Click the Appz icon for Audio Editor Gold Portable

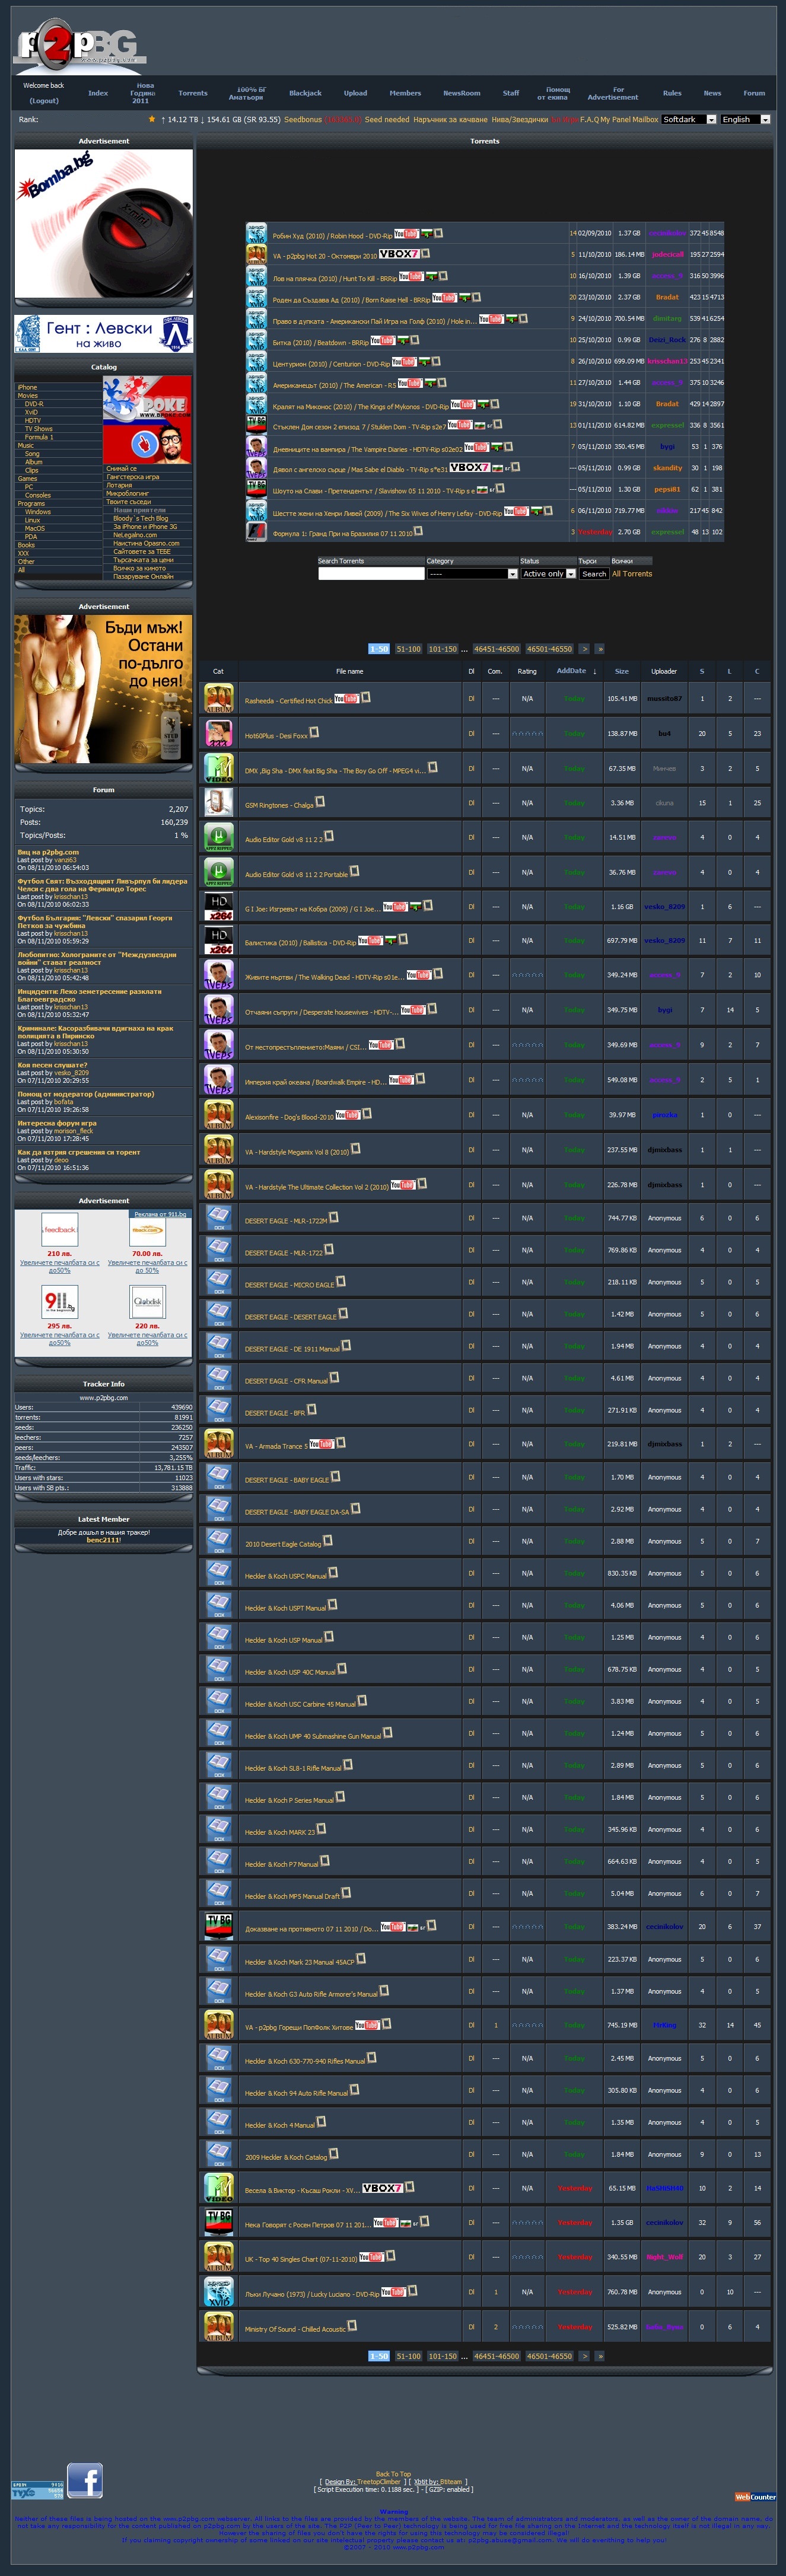click(x=219, y=872)
